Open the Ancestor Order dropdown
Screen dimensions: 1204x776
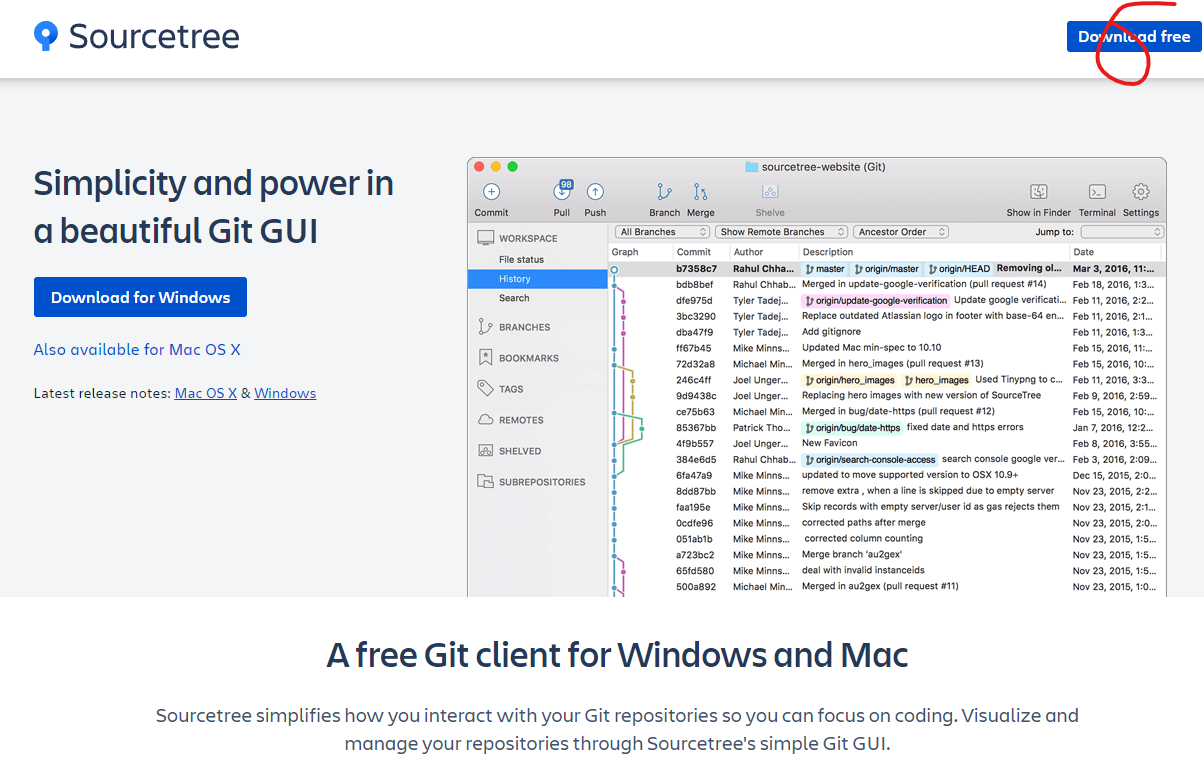(901, 232)
